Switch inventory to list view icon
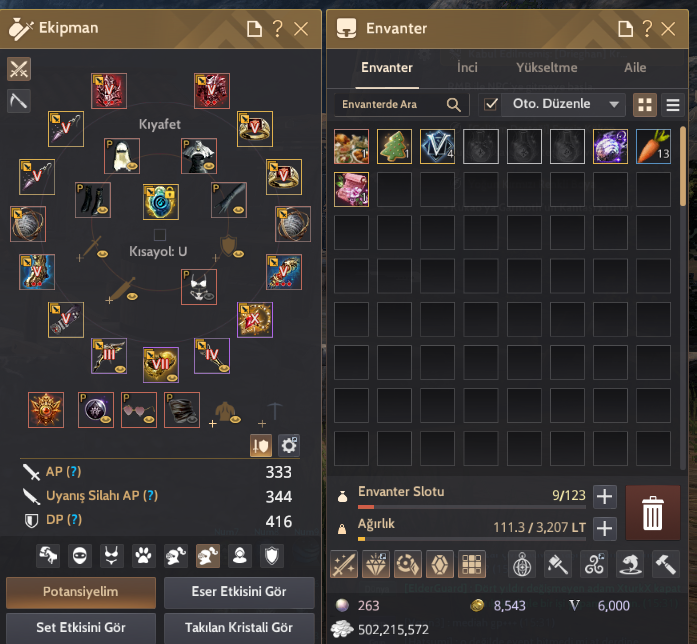This screenshot has height=644, width=697. (x=673, y=105)
